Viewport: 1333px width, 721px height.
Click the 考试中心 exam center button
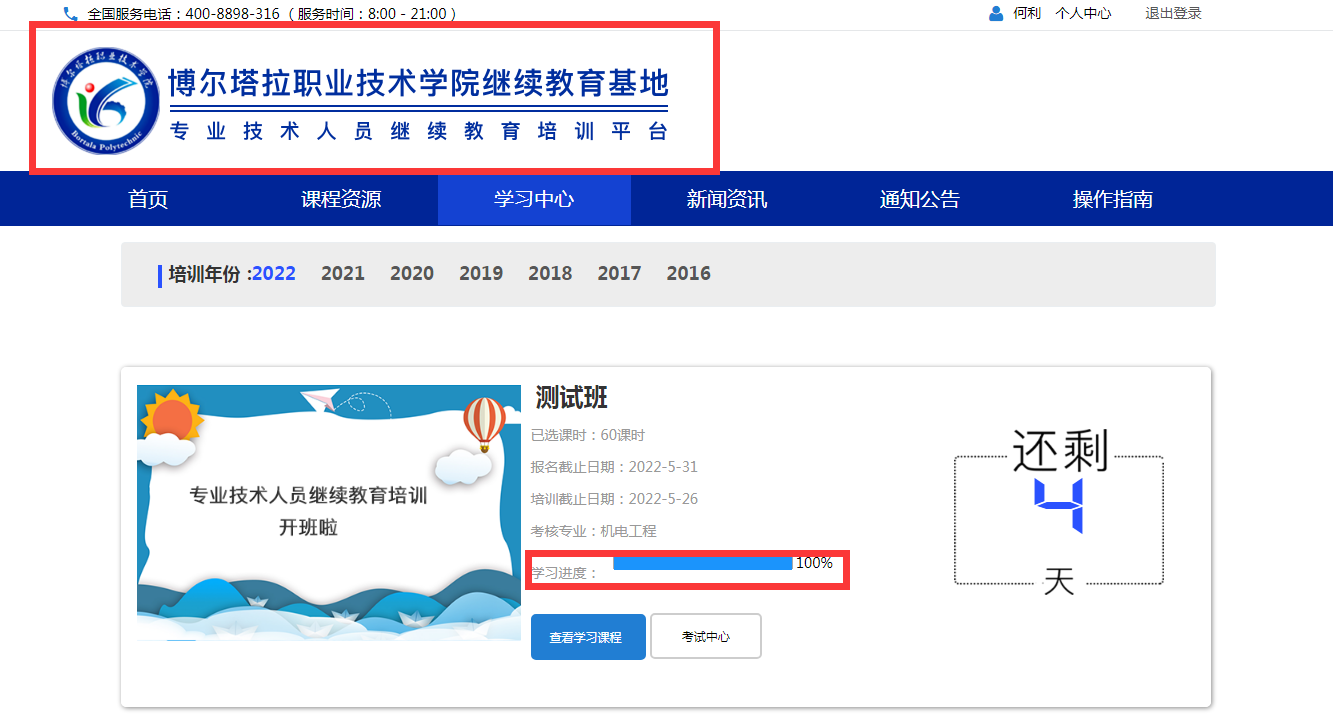pos(706,637)
